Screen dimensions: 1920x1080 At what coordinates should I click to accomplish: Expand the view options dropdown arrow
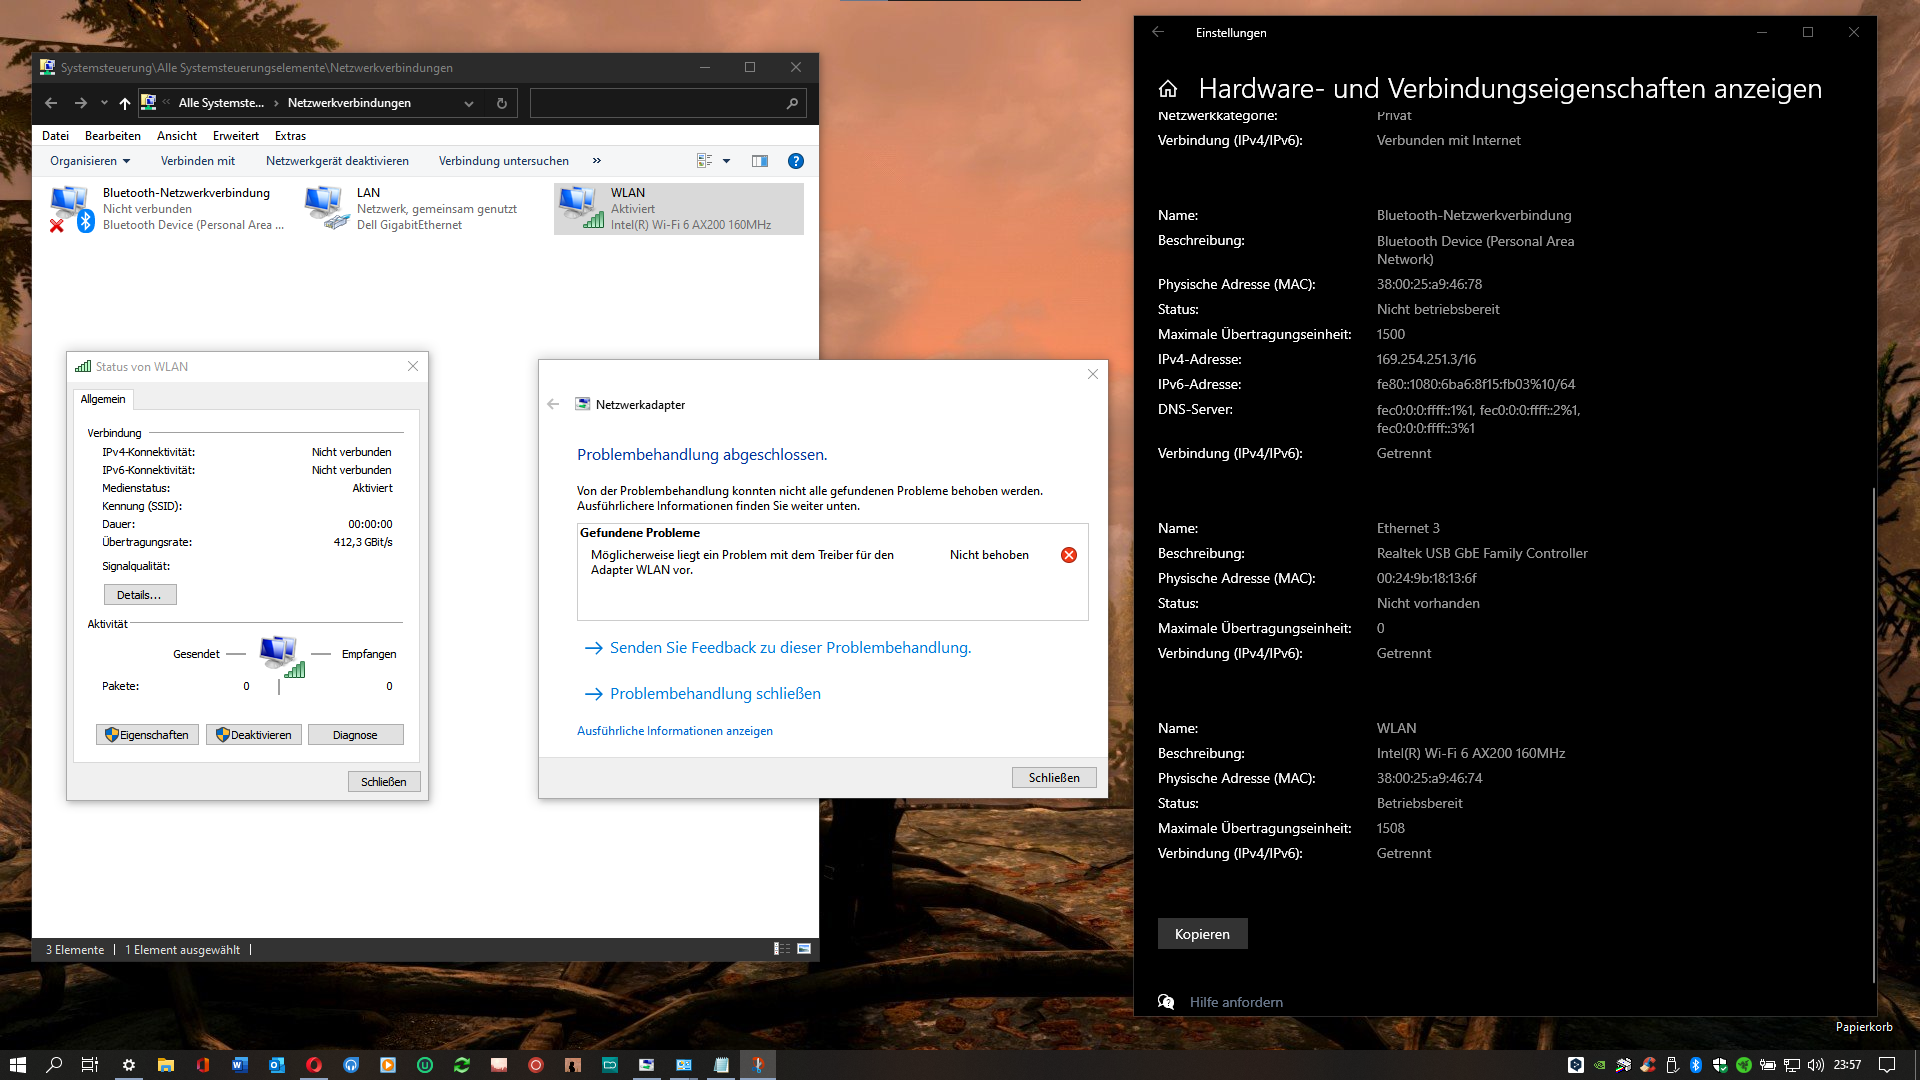[x=727, y=161]
